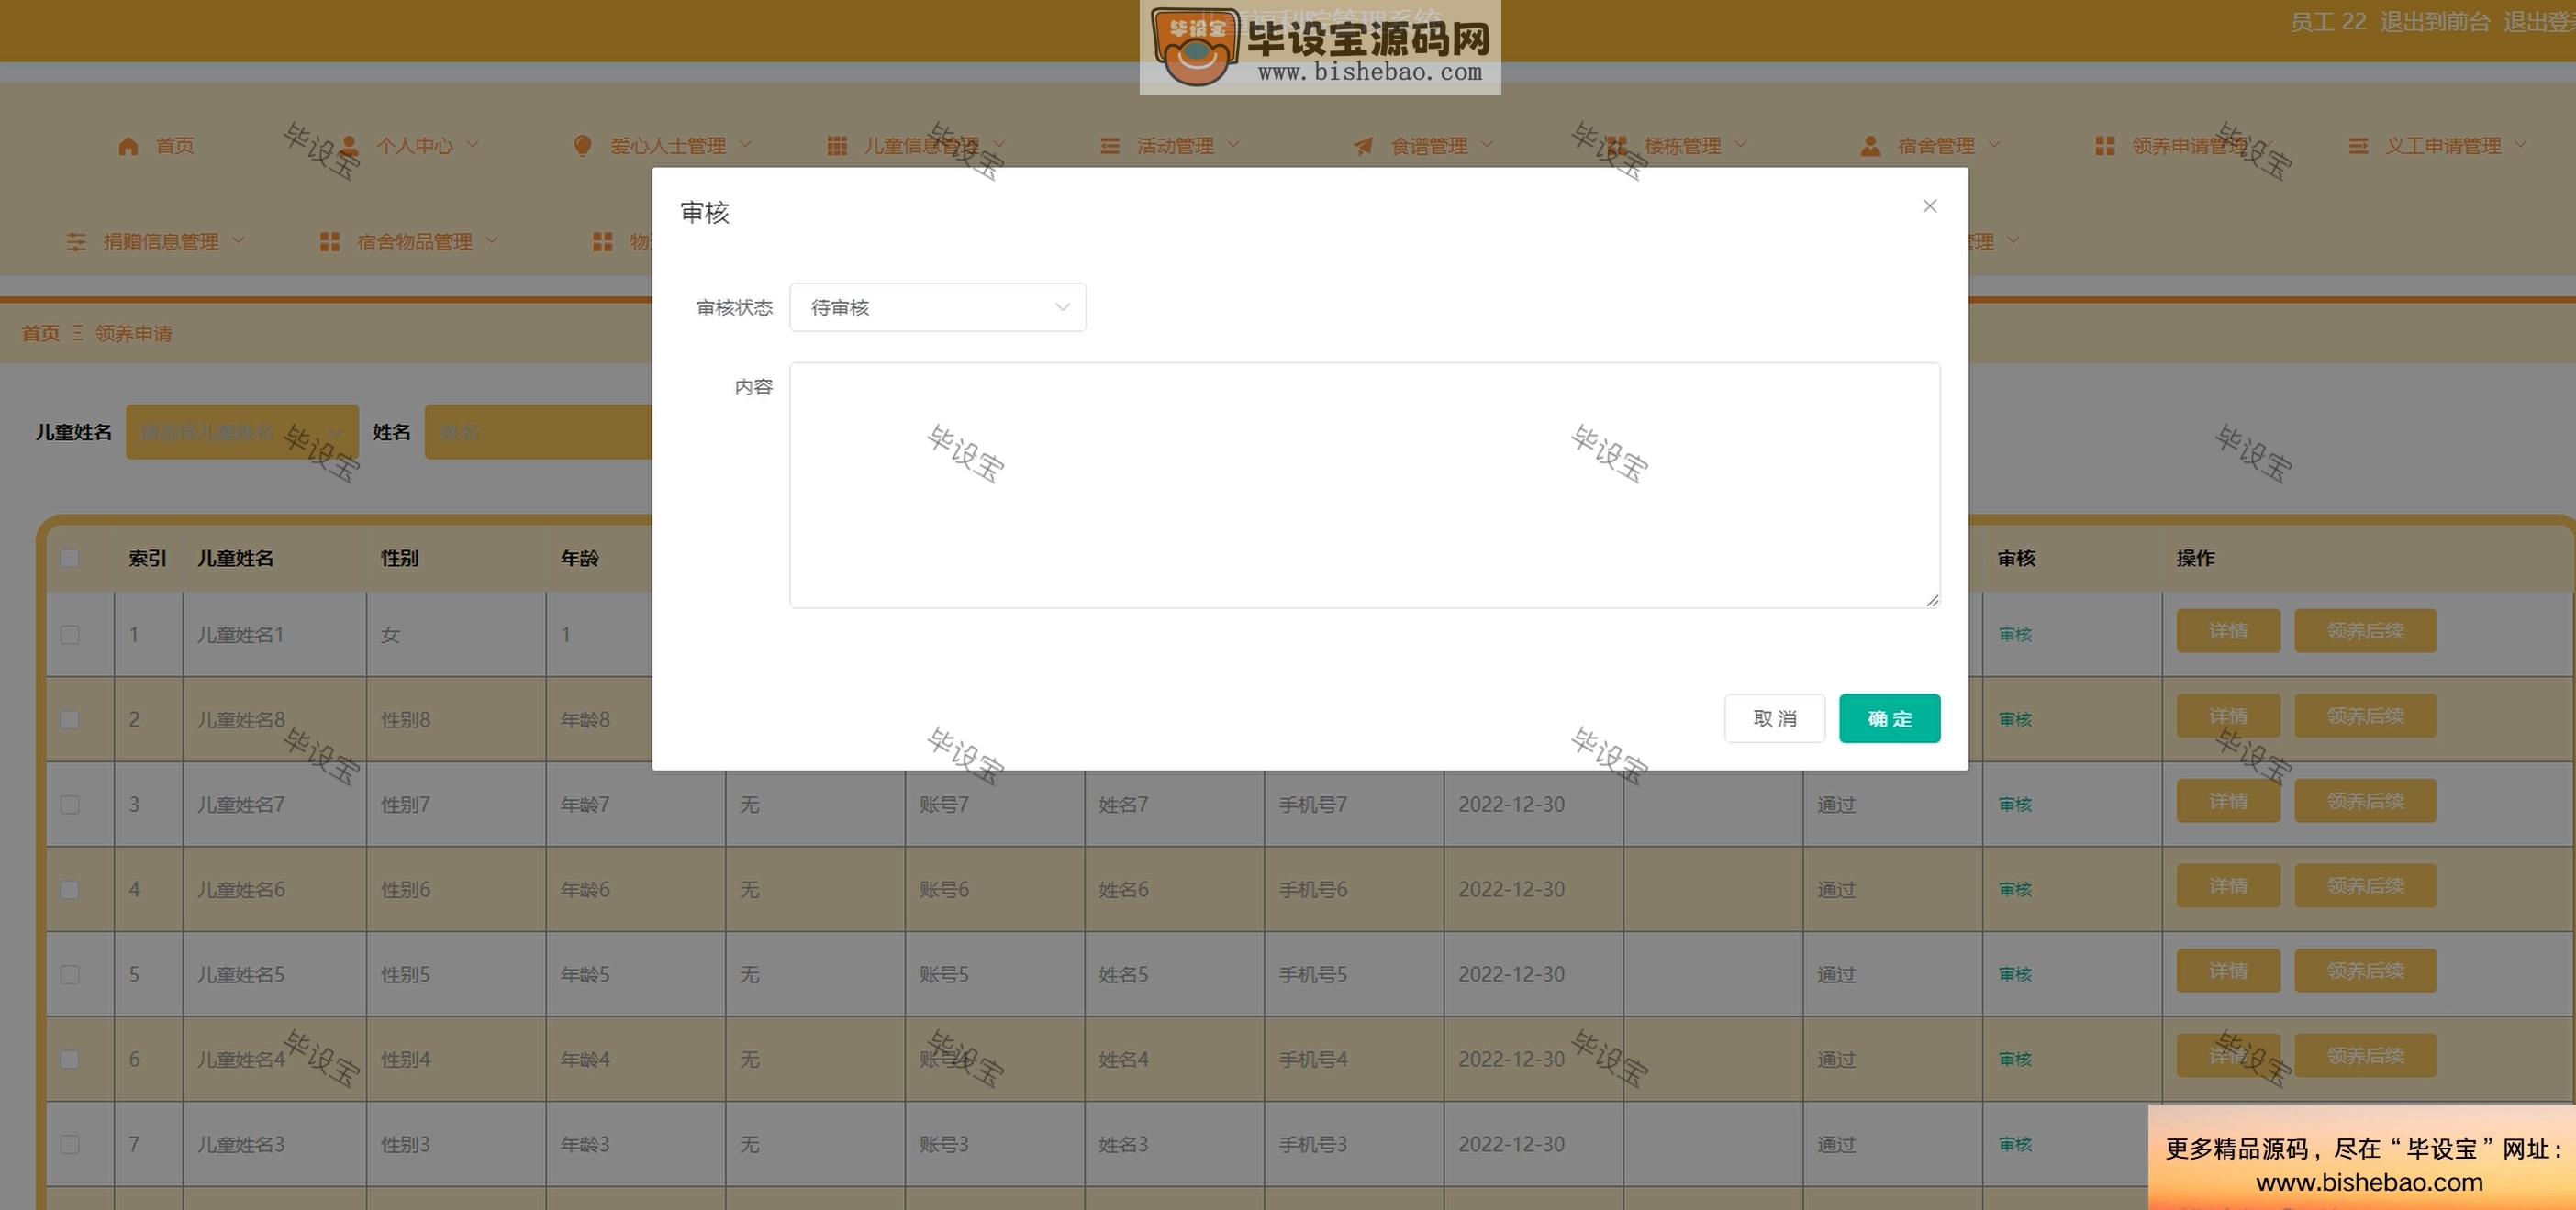Click the sliders icon beside 捐赠信息管理
The image size is (2576, 1210).
pyautogui.click(x=76, y=242)
